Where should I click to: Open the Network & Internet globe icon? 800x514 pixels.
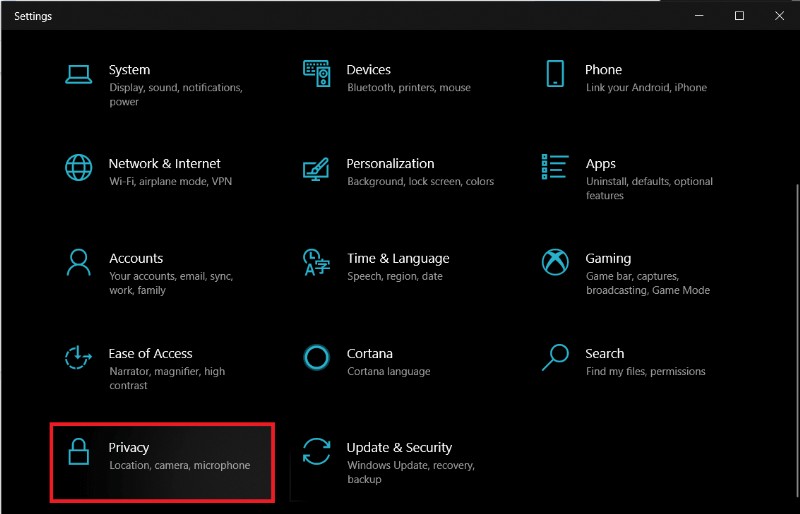[79, 167]
